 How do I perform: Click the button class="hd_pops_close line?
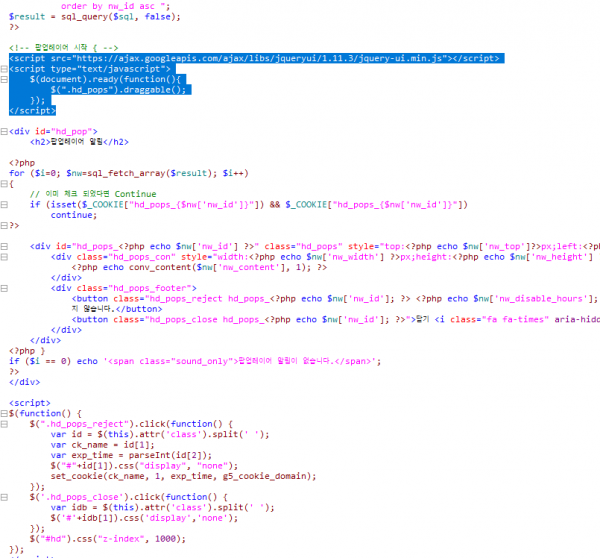(x=336, y=320)
